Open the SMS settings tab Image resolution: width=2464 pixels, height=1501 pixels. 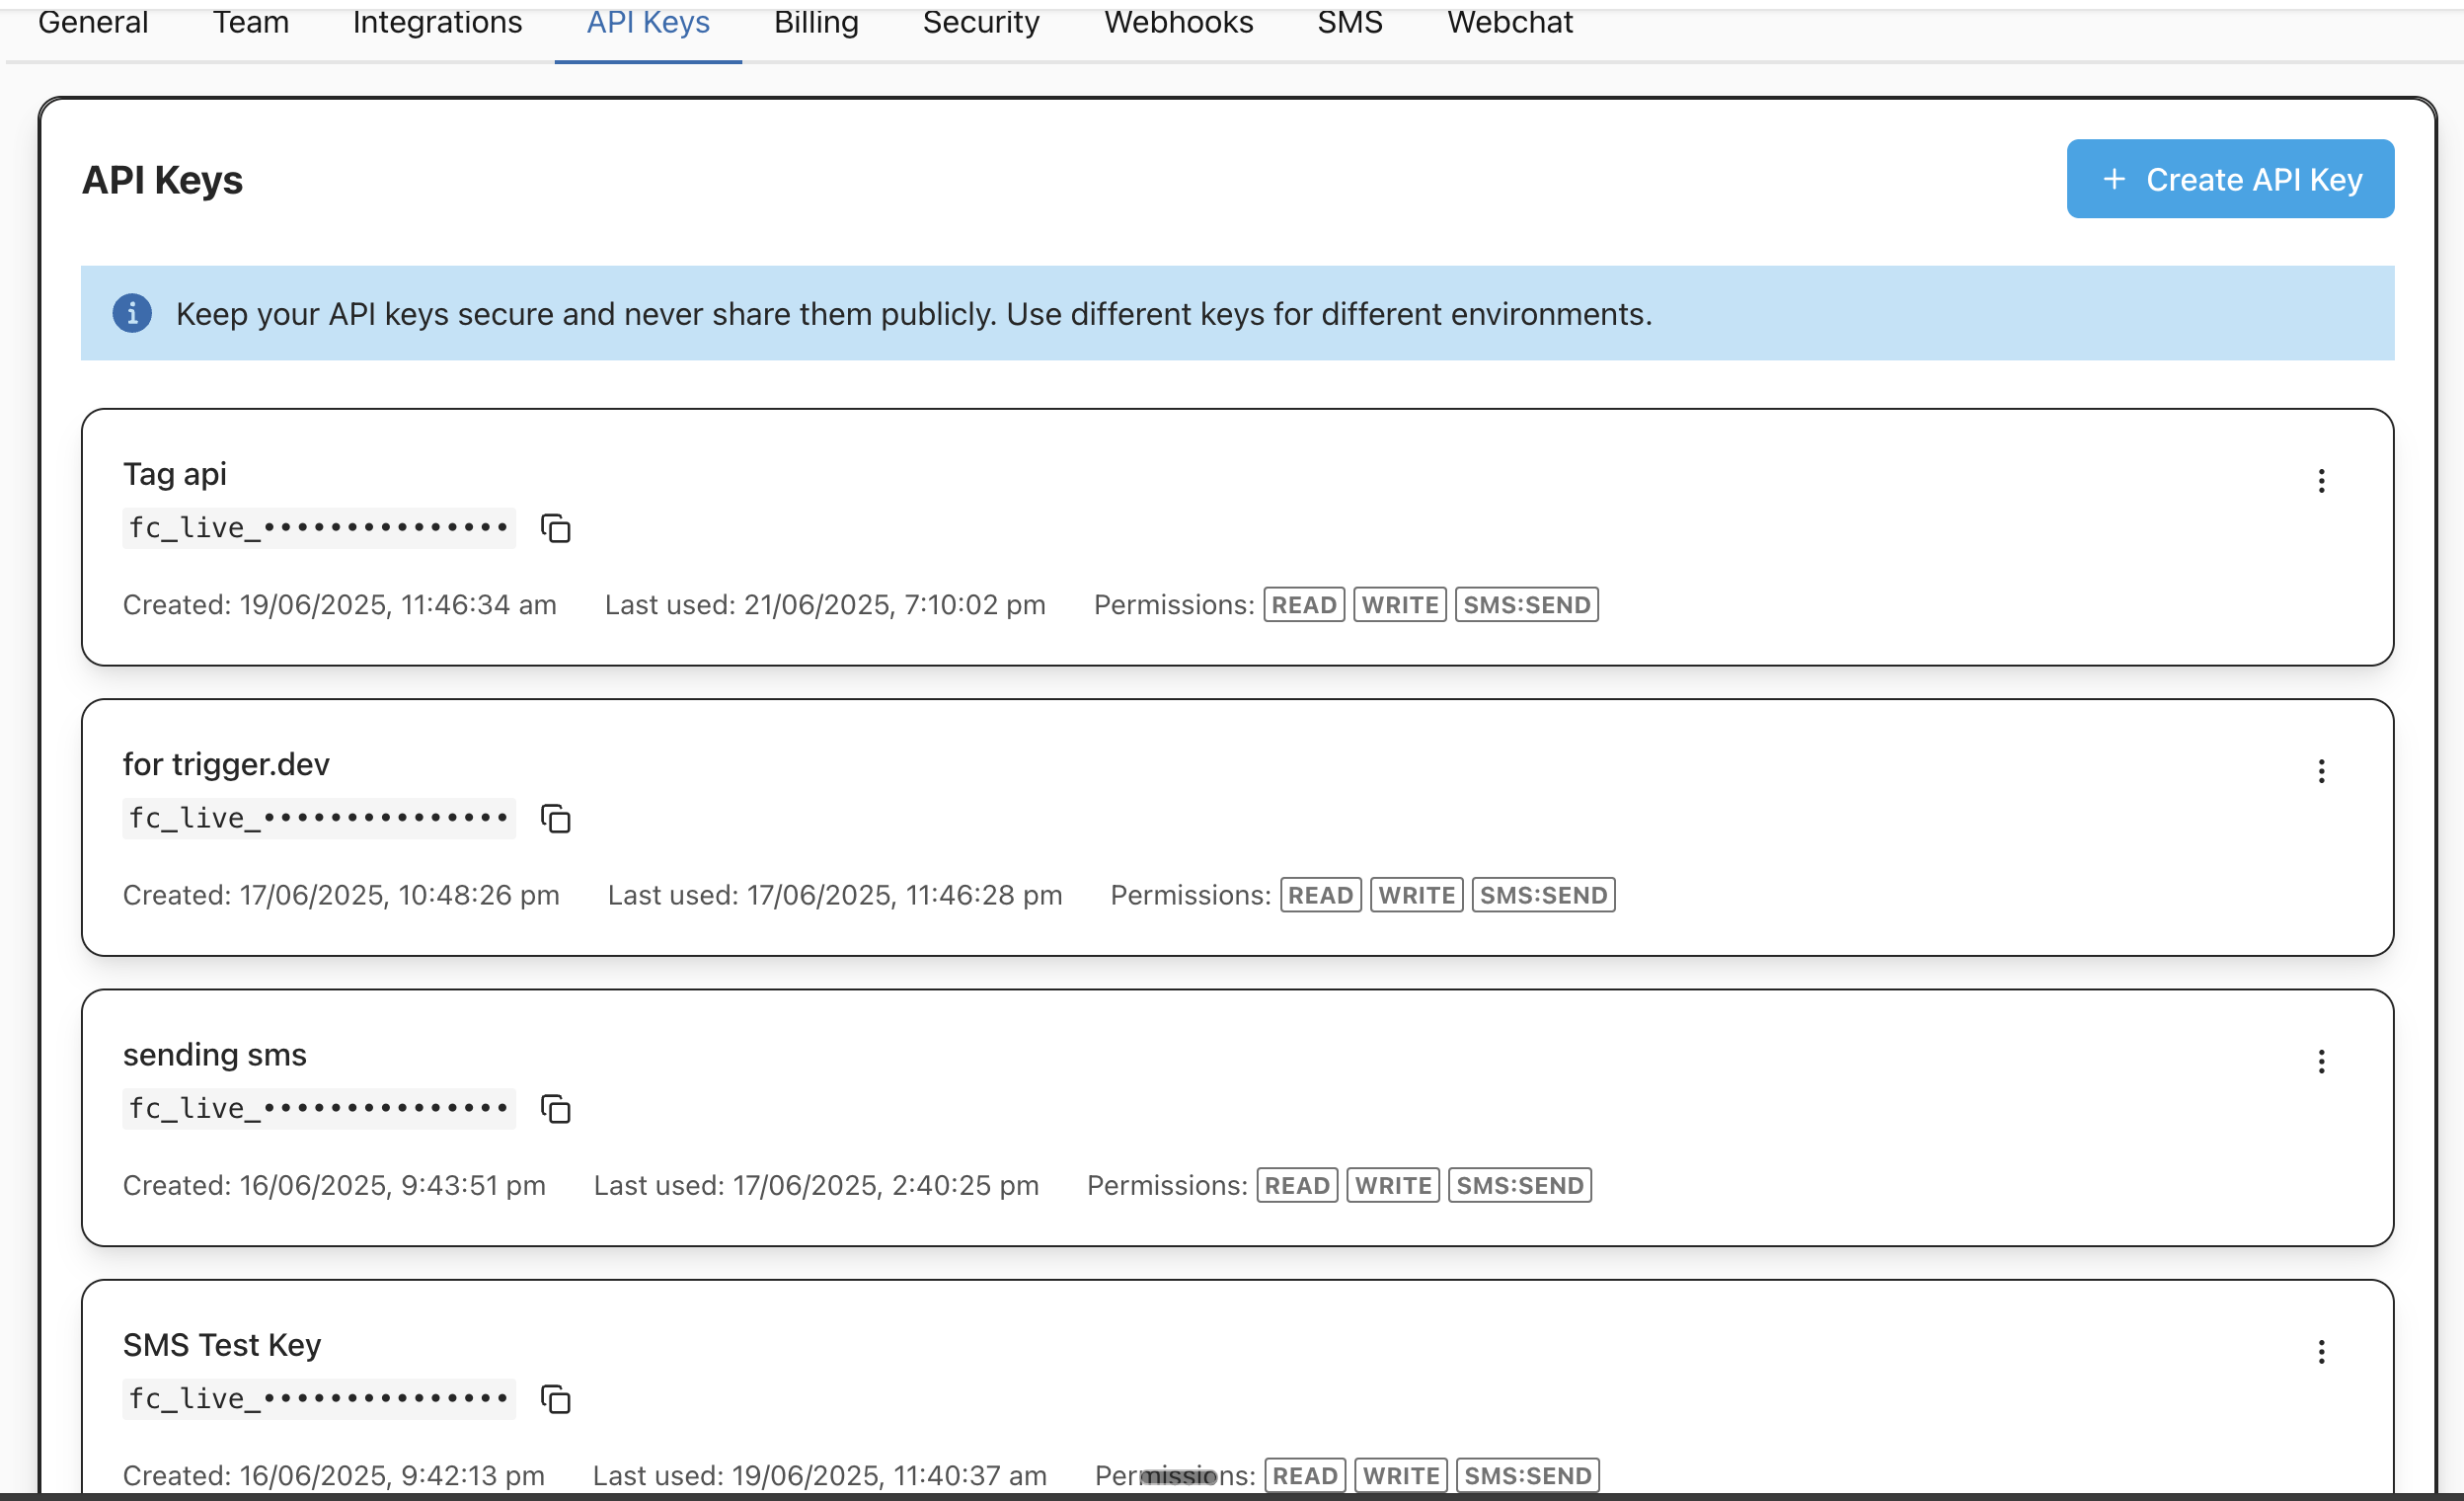pyautogui.click(x=1349, y=22)
